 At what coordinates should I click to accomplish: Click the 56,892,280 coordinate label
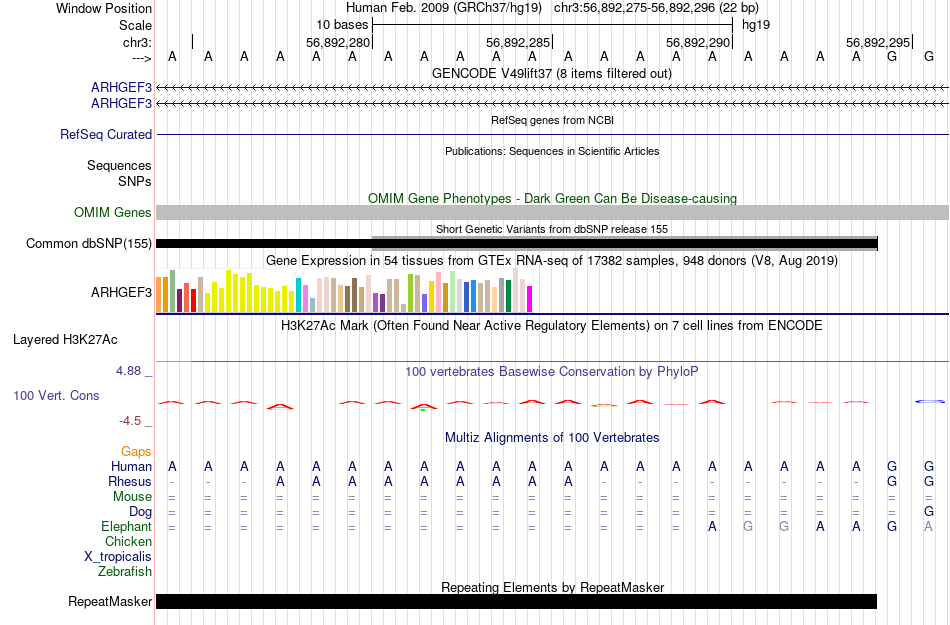(x=337, y=42)
